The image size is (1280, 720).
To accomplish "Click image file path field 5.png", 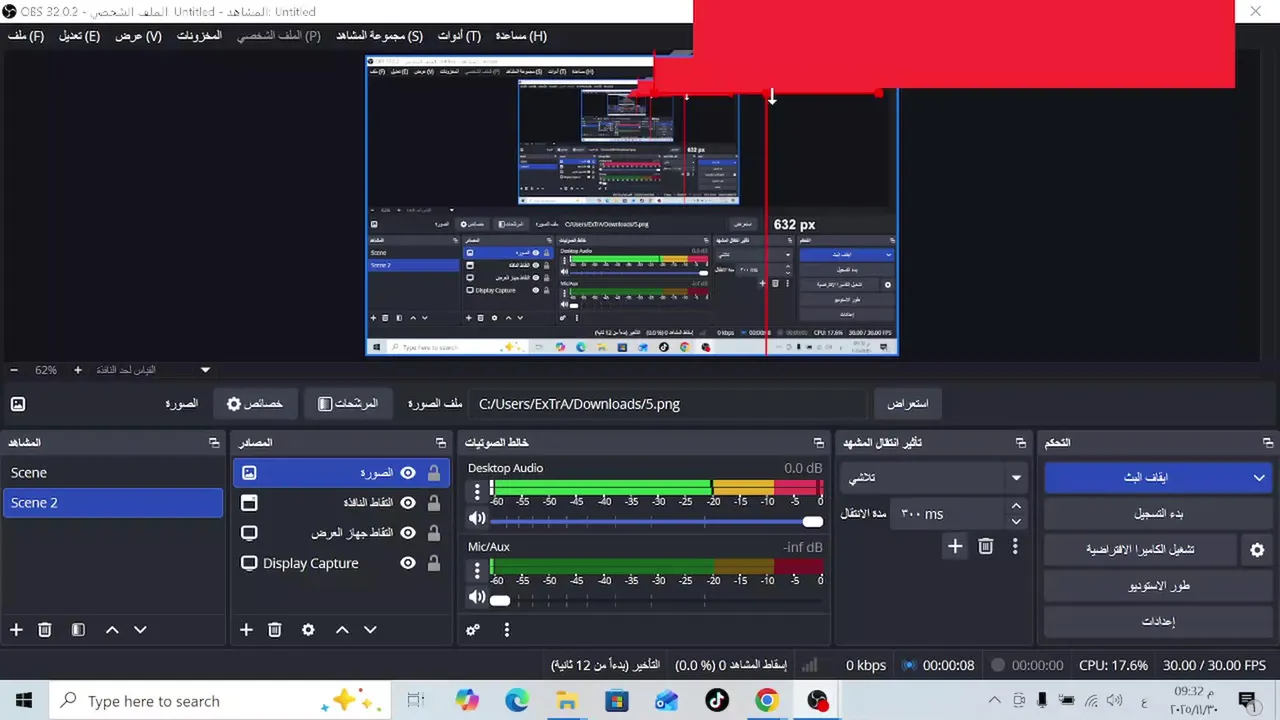I will tap(668, 404).
